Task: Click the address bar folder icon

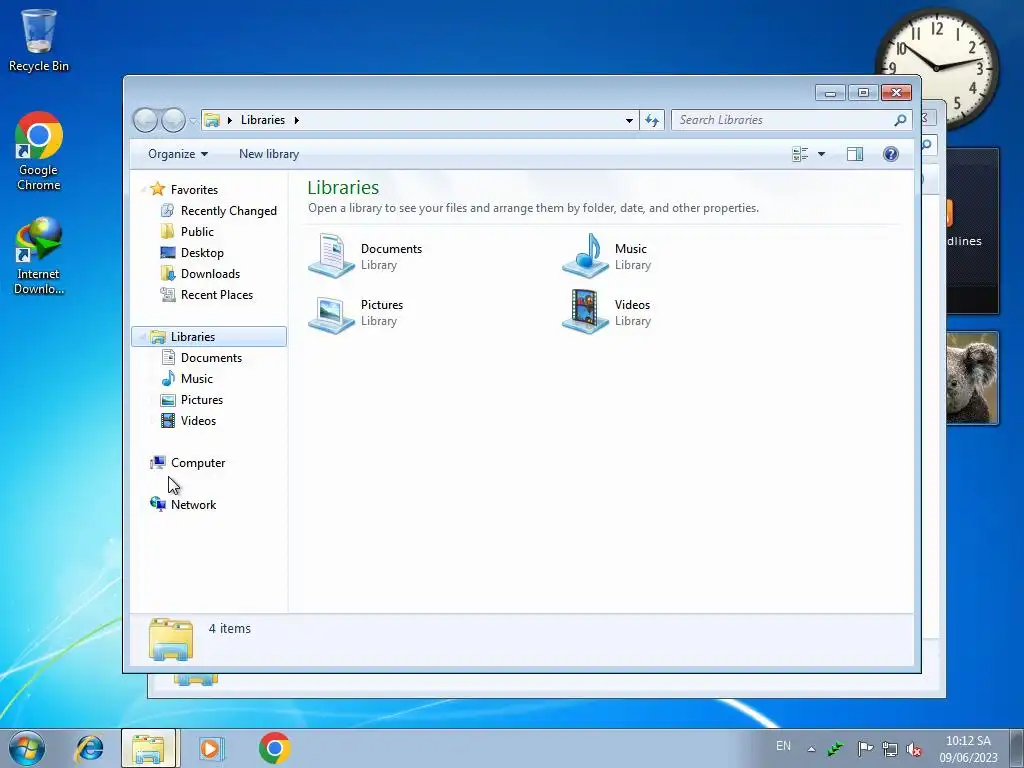Action: pyautogui.click(x=212, y=120)
